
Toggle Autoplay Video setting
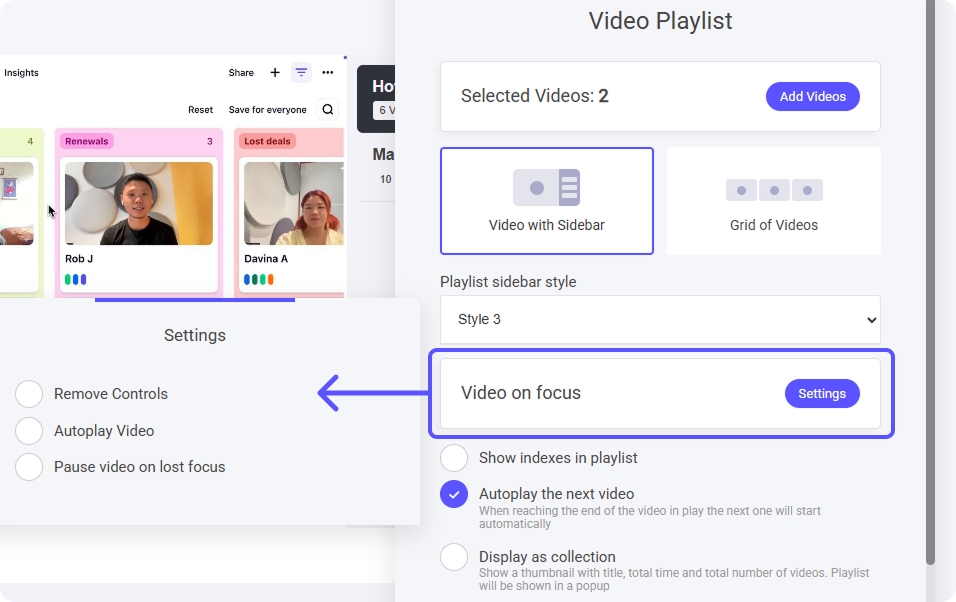tap(29, 431)
